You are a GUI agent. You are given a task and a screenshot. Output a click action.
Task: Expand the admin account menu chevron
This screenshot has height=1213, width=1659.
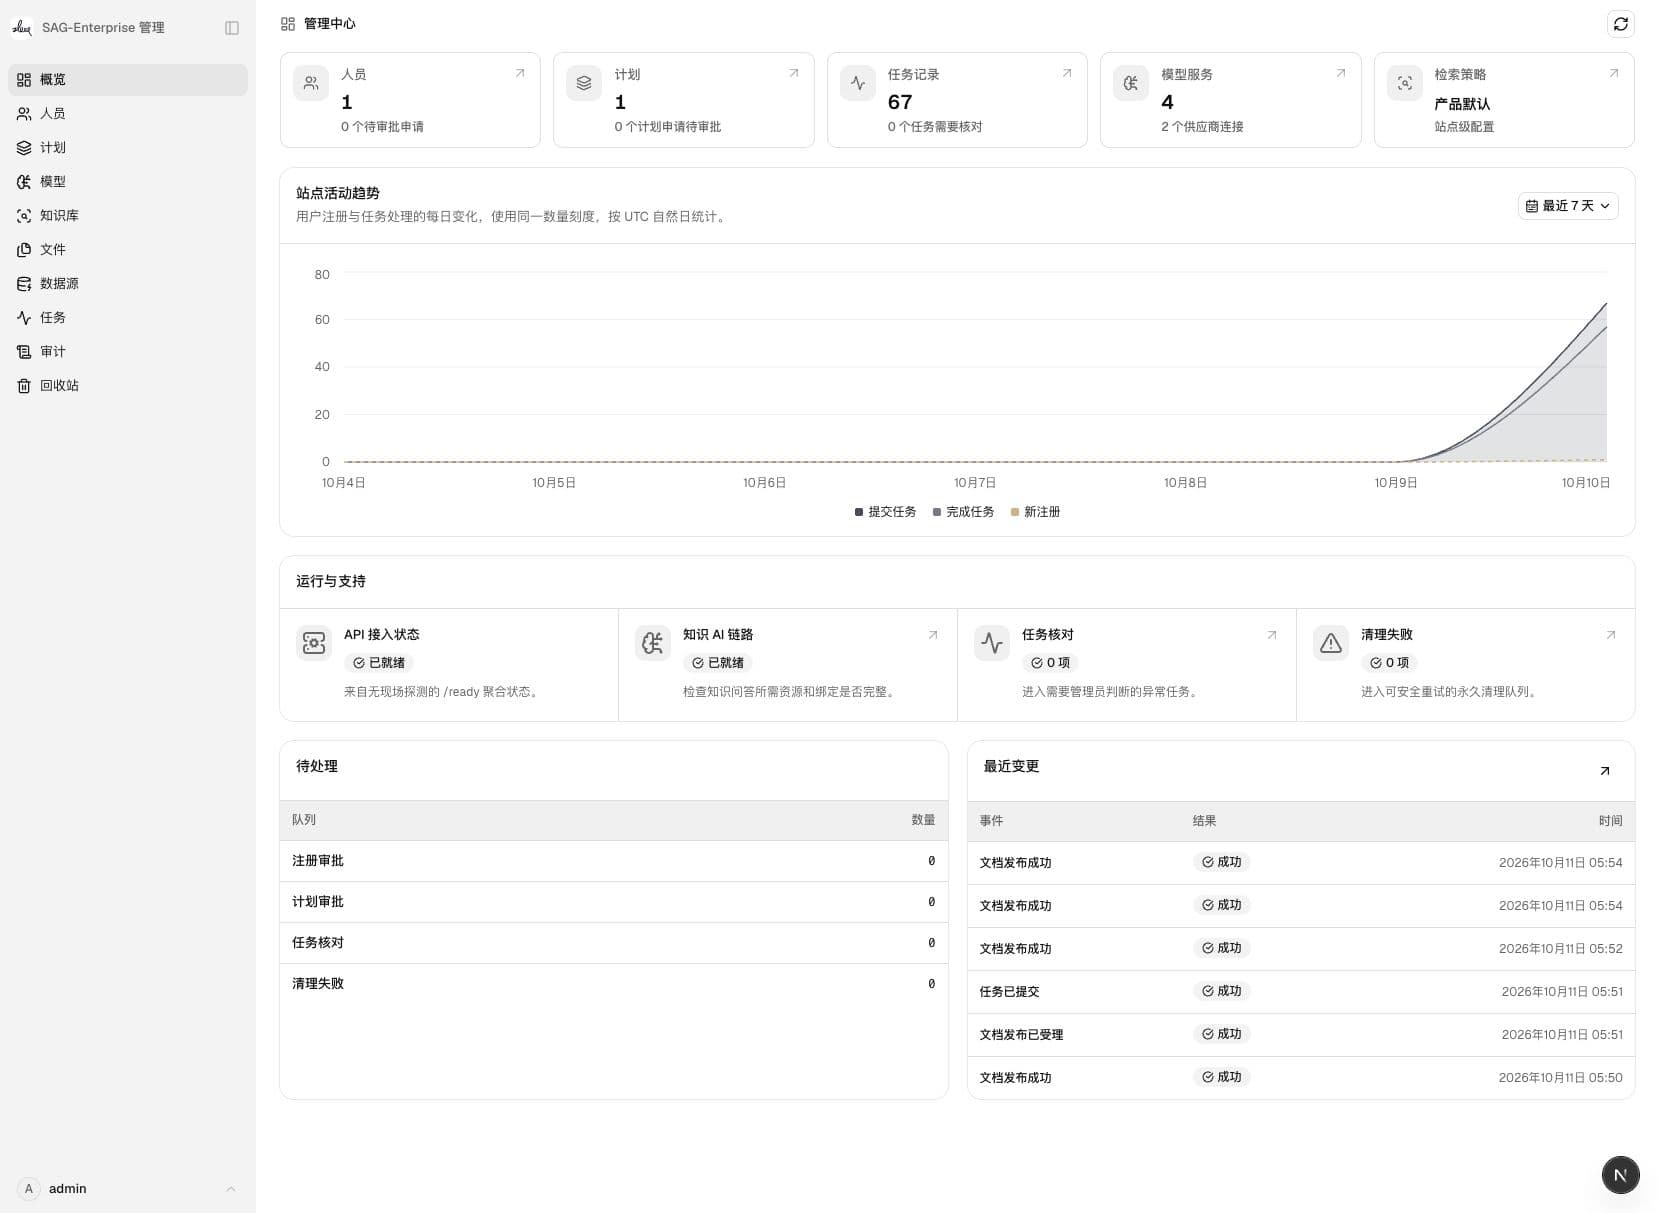coord(231,1189)
